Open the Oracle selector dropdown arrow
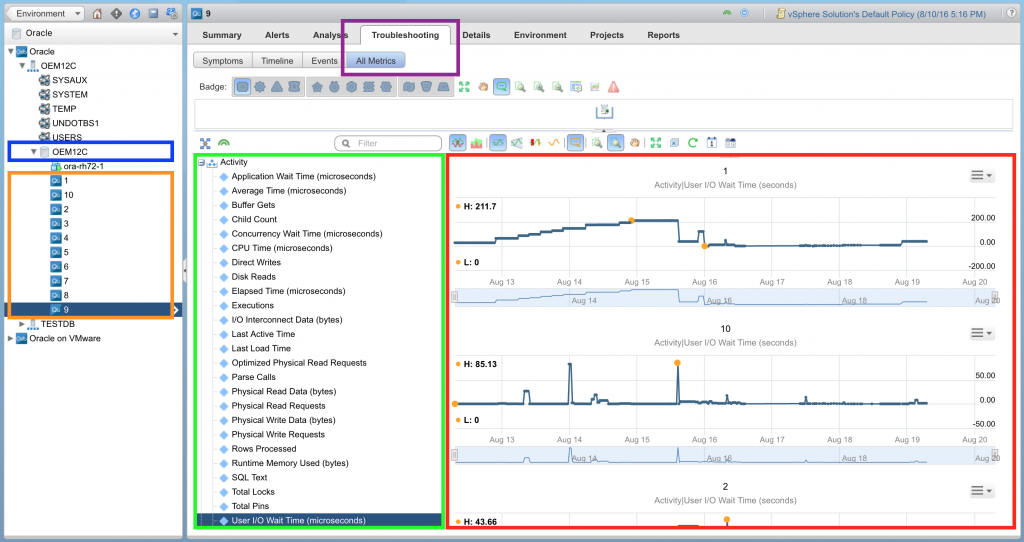Image resolution: width=1024 pixels, height=542 pixels. pos(175,33)
